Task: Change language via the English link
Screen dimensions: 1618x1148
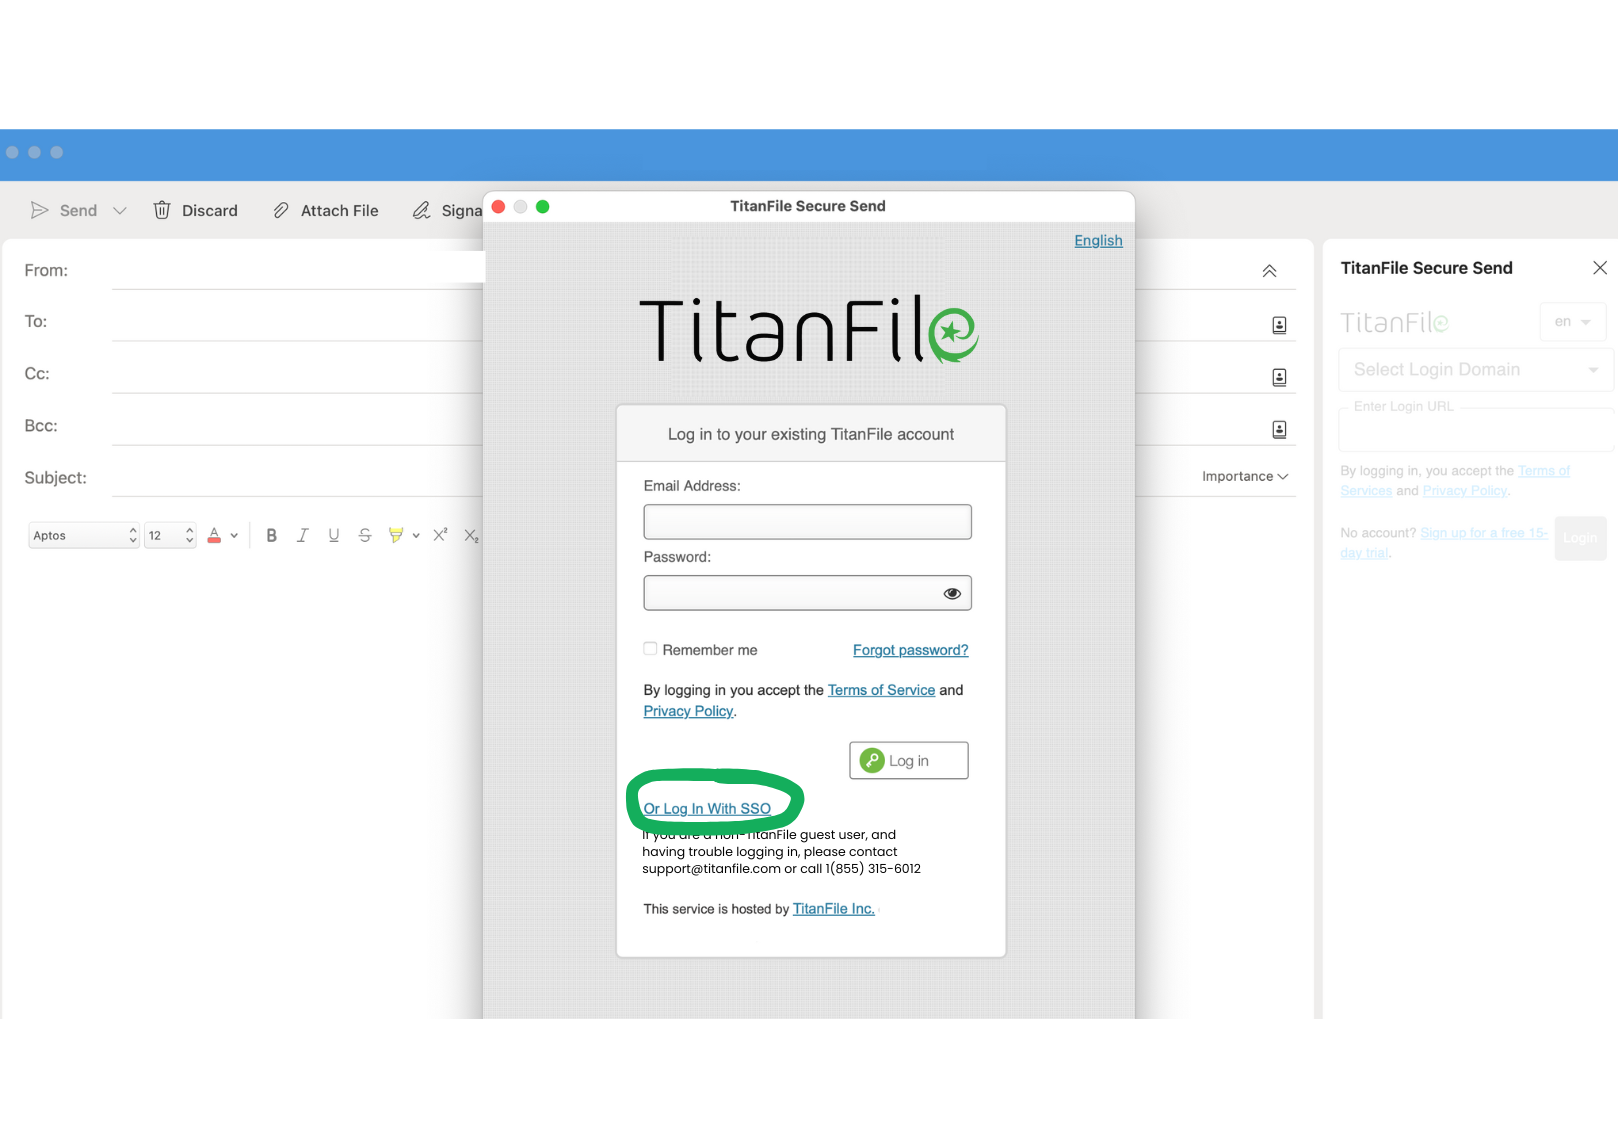Action: point(1098,241)
